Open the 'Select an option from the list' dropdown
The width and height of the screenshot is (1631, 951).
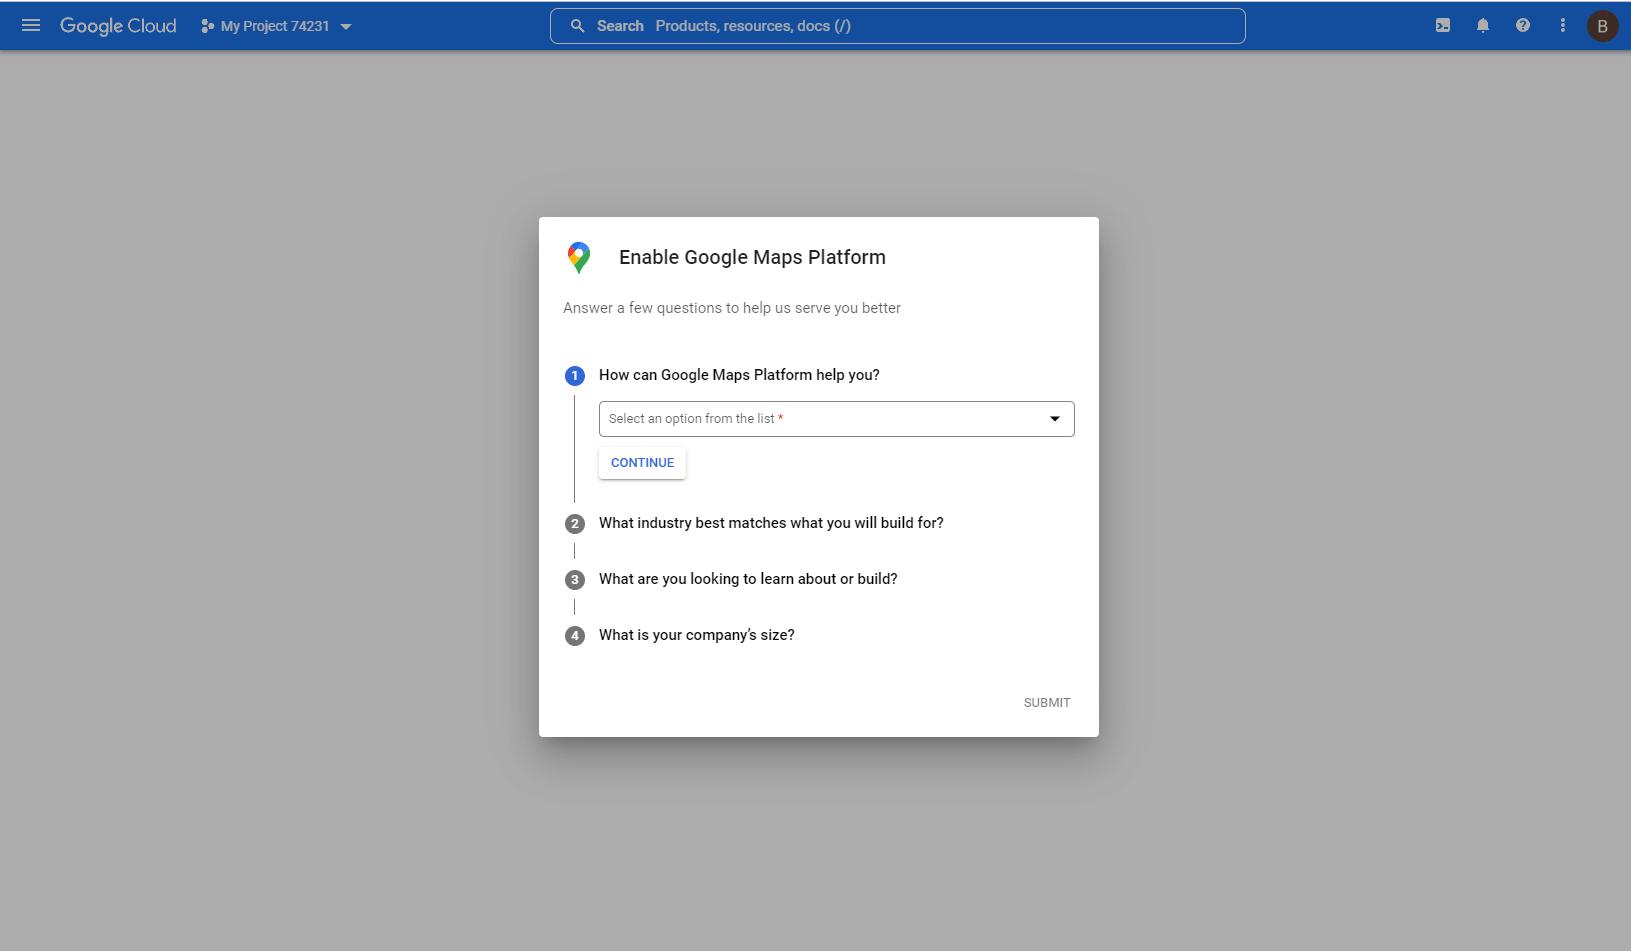(x=837, y=419)
